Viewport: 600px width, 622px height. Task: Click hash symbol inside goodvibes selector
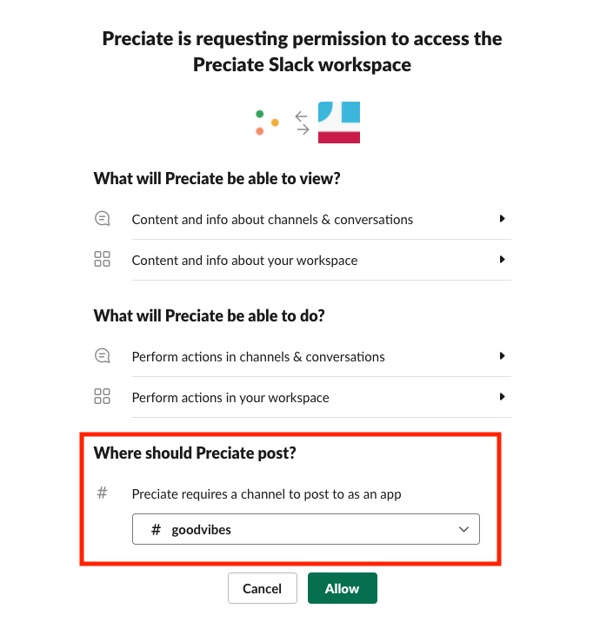[156, 530]
